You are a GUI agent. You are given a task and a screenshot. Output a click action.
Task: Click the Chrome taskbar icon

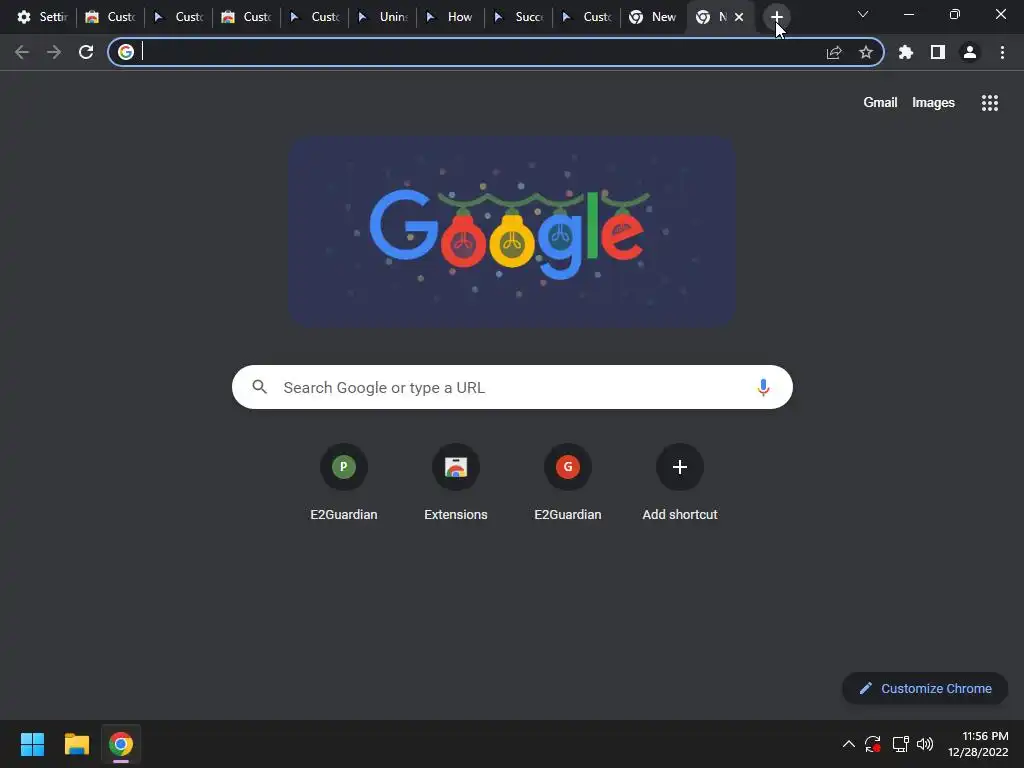pos(121,744)
